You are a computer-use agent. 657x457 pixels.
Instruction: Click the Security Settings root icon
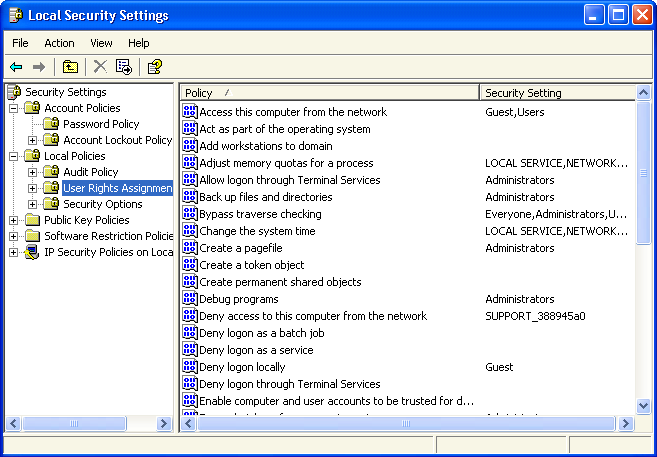[14, 92]
